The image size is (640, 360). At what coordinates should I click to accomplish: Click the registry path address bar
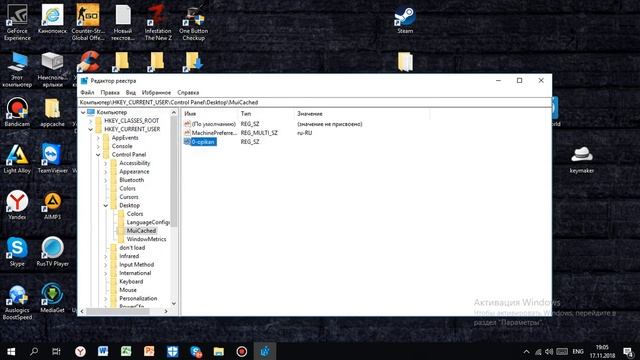(x=314, y=102)
